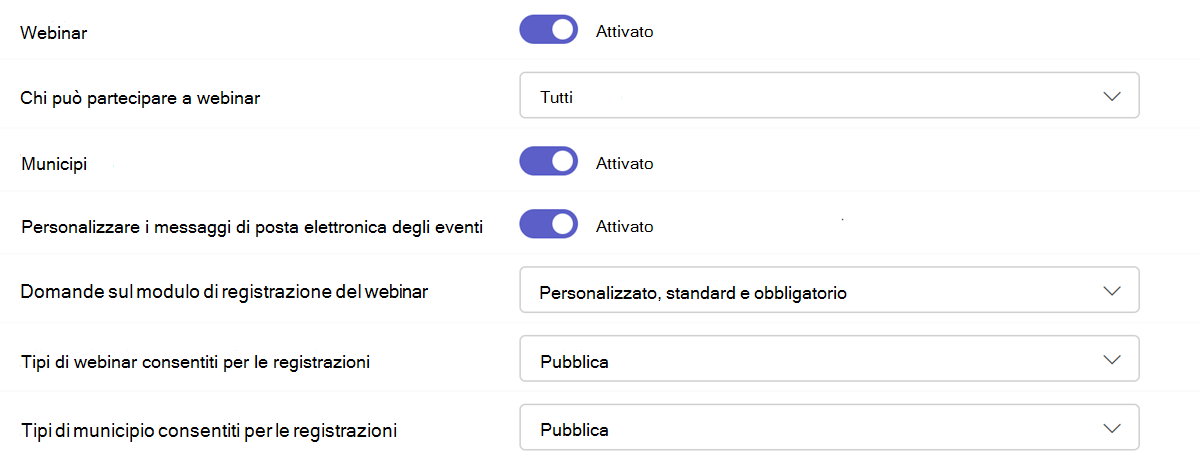Image resolution: width=1200 pixels, height=460 pixels.
Task: Open 'Tipi di webinar consentiti' dropdown
Action: [829, 361]
